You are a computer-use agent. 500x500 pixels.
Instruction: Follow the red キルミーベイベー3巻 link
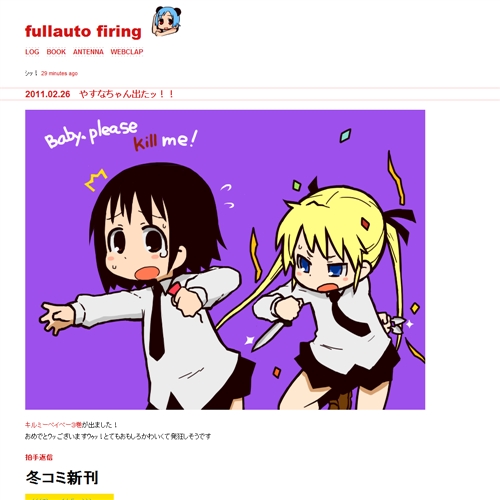pos(53,425)
